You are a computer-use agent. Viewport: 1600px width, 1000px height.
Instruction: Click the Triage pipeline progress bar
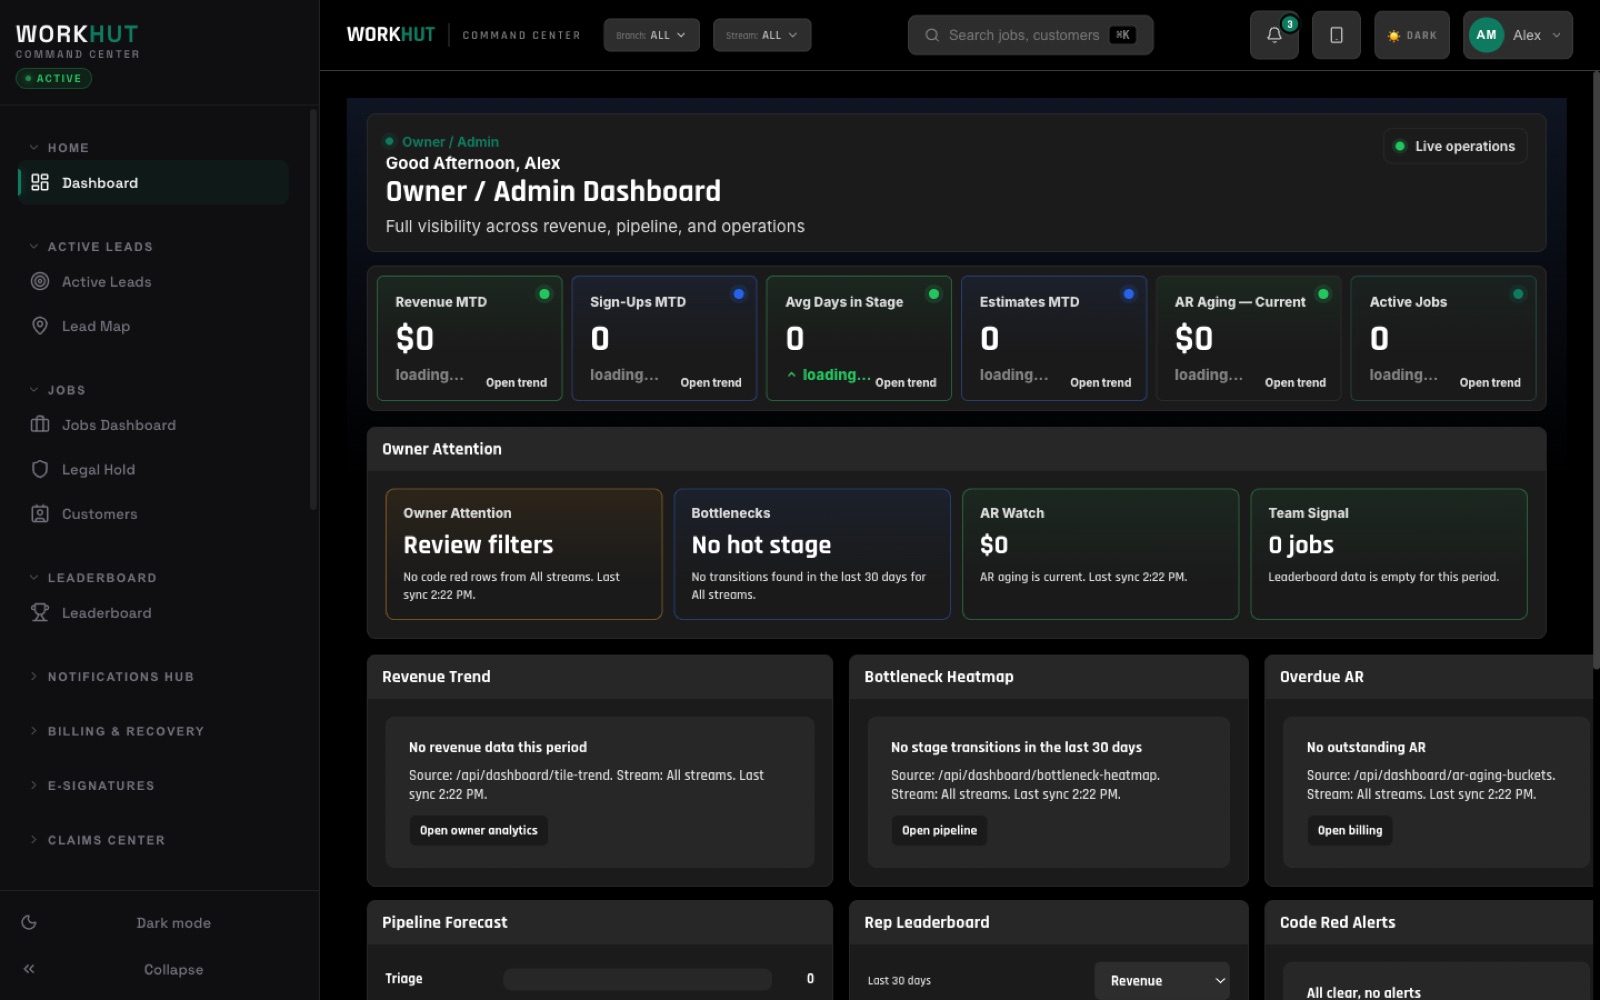point(637,979)
